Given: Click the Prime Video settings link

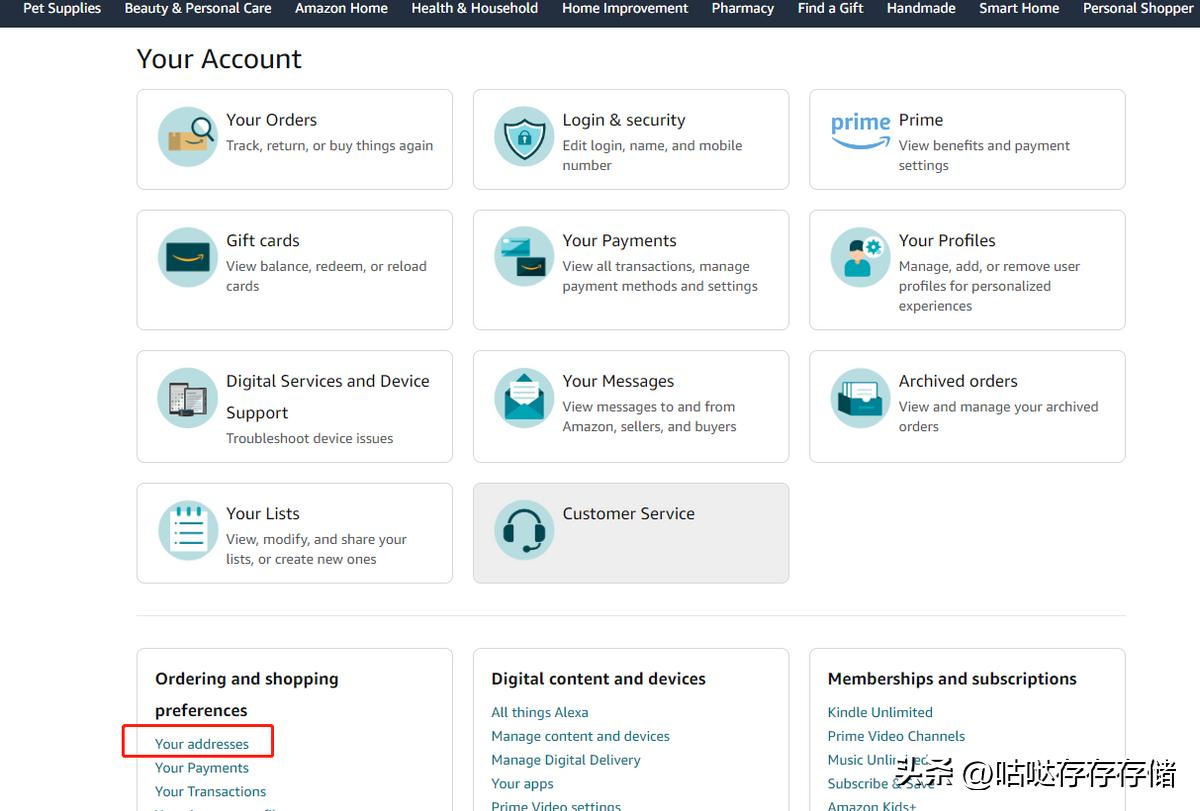Looking at the screenshot, I should [556, 804].
